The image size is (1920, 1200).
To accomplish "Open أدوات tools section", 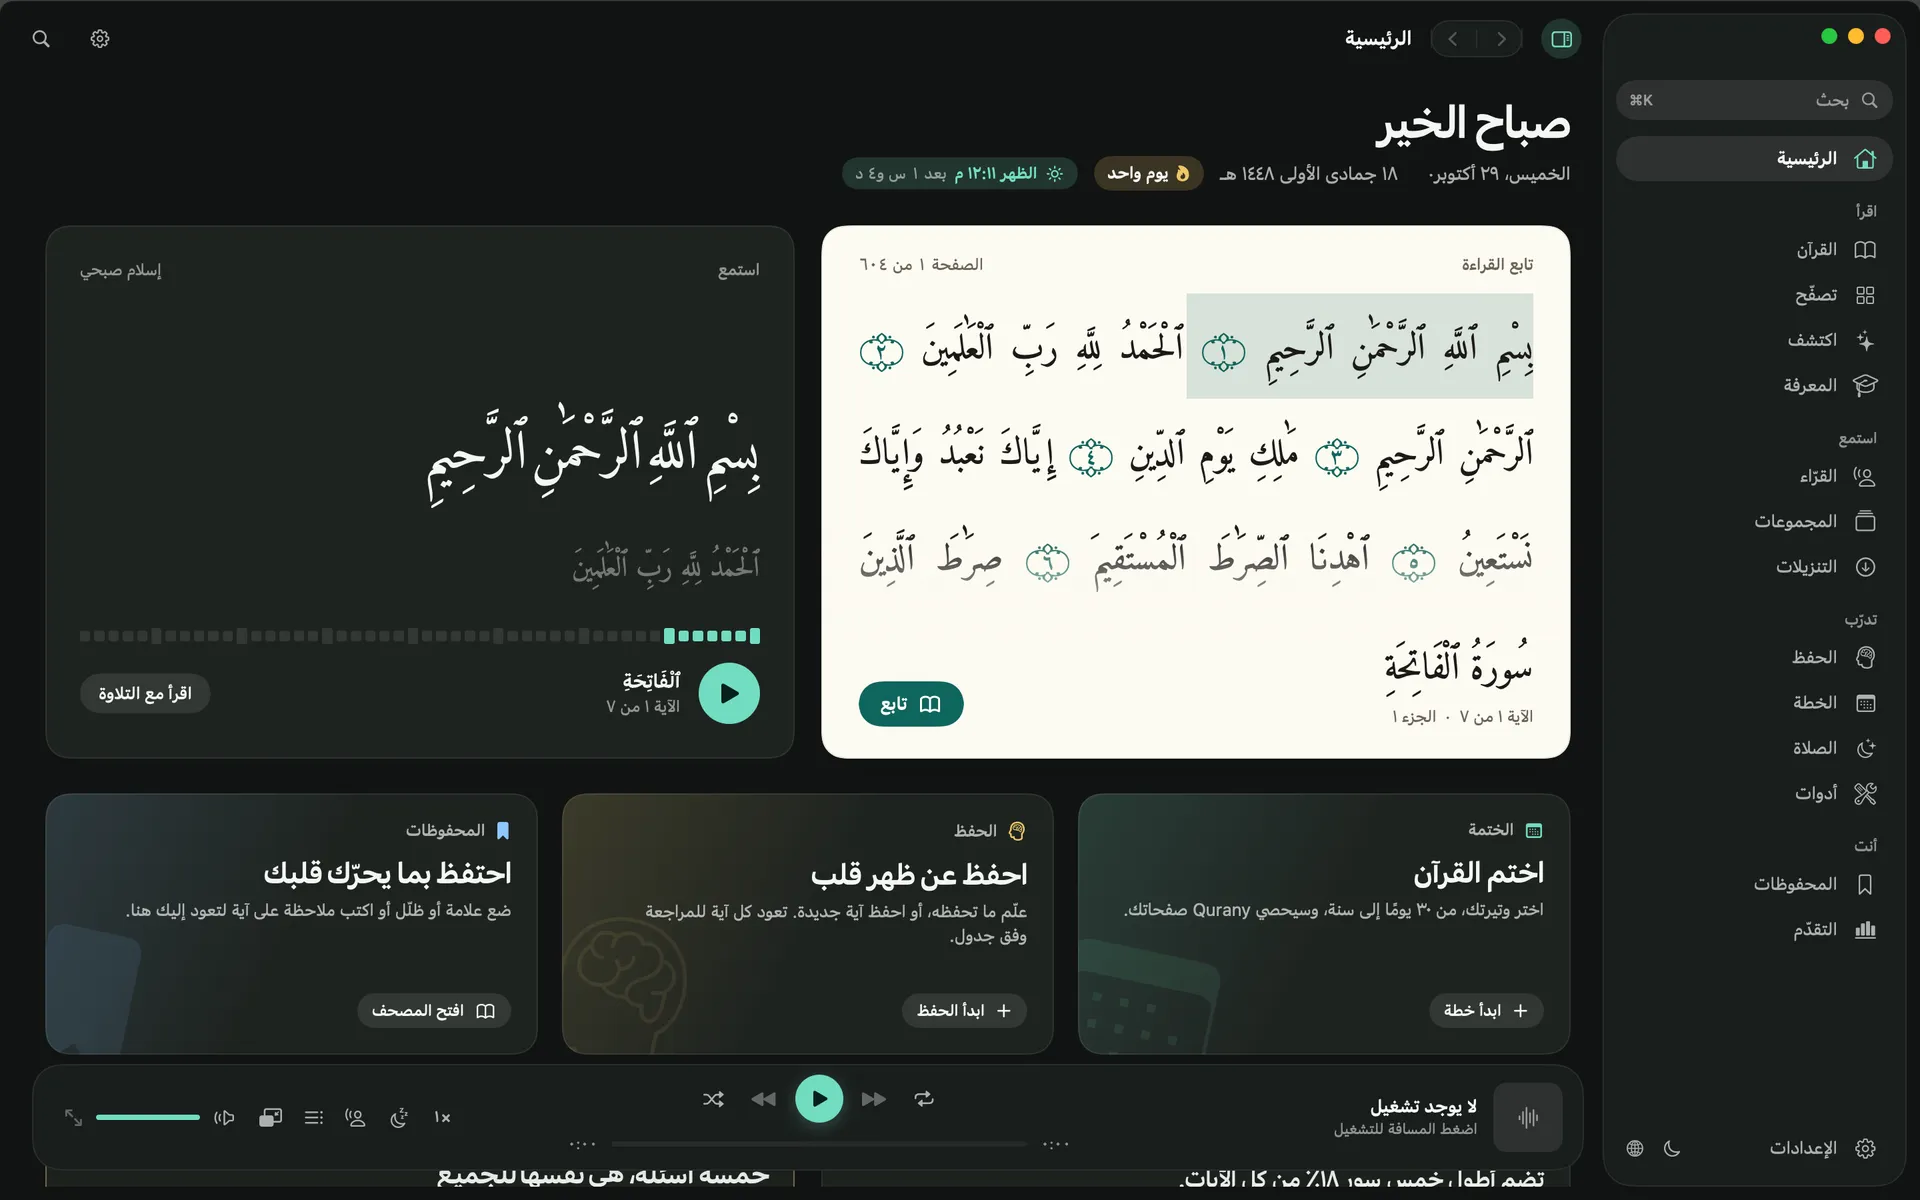I will tap(1753, 793).
